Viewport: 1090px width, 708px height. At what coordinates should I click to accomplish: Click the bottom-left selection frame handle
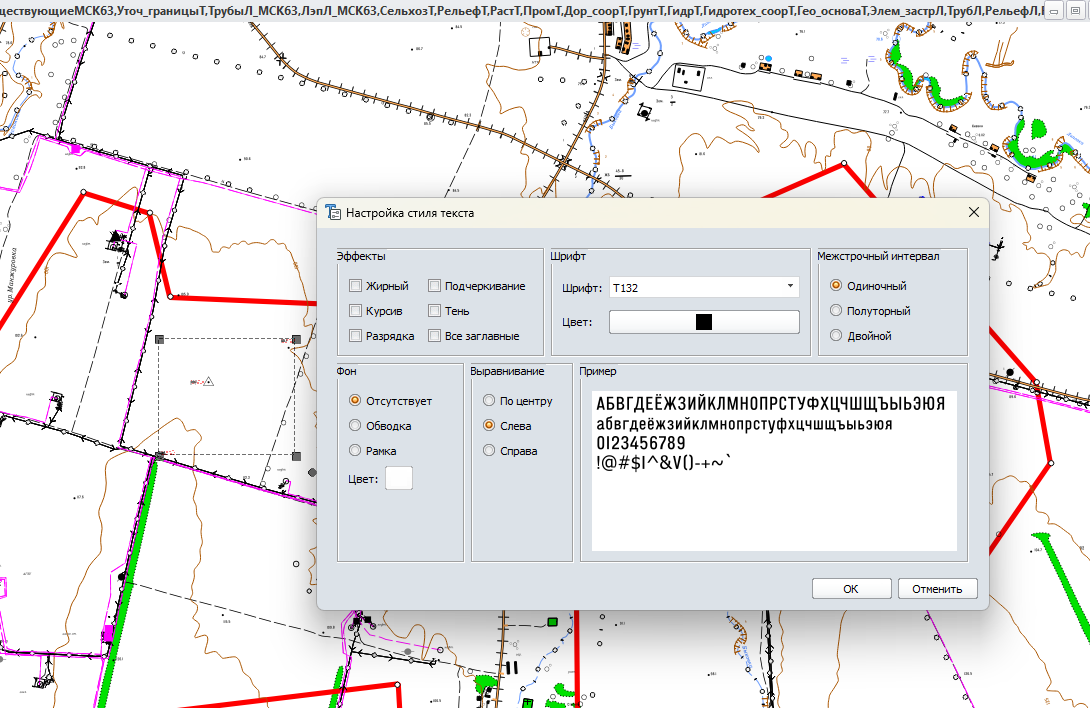click(160, 456)
